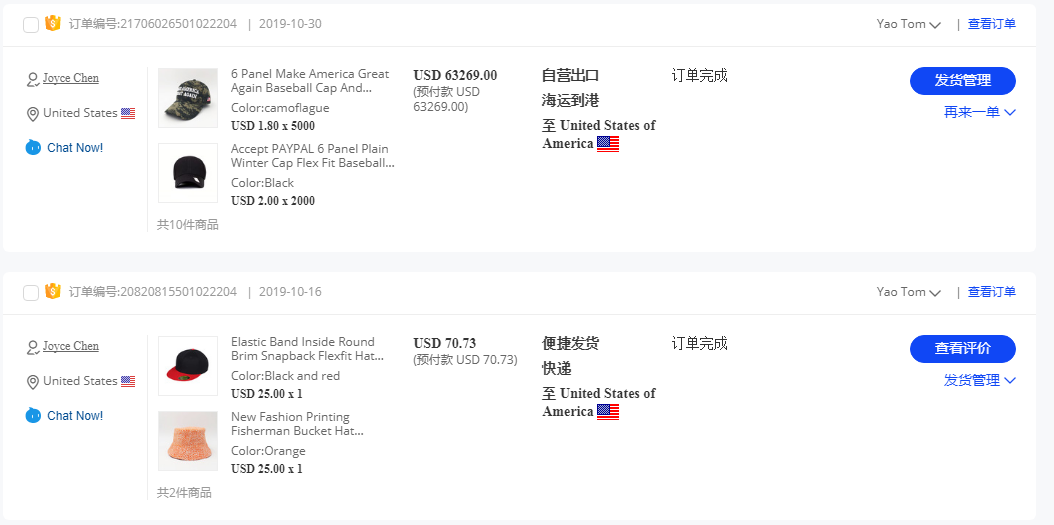Click the Chat Now icon in the second order
The width and height of the screenshot is (1054, 525).
(33, 416)
